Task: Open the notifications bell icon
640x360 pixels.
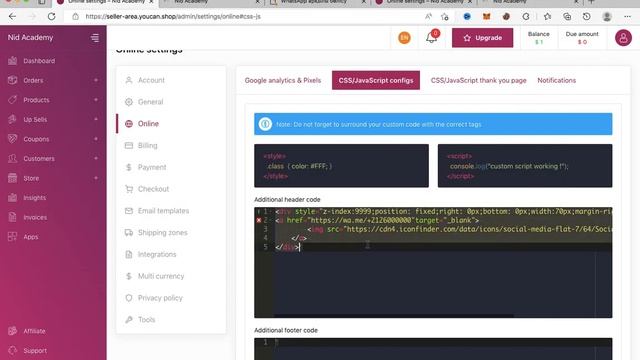Action: click(x=431, y=38)
